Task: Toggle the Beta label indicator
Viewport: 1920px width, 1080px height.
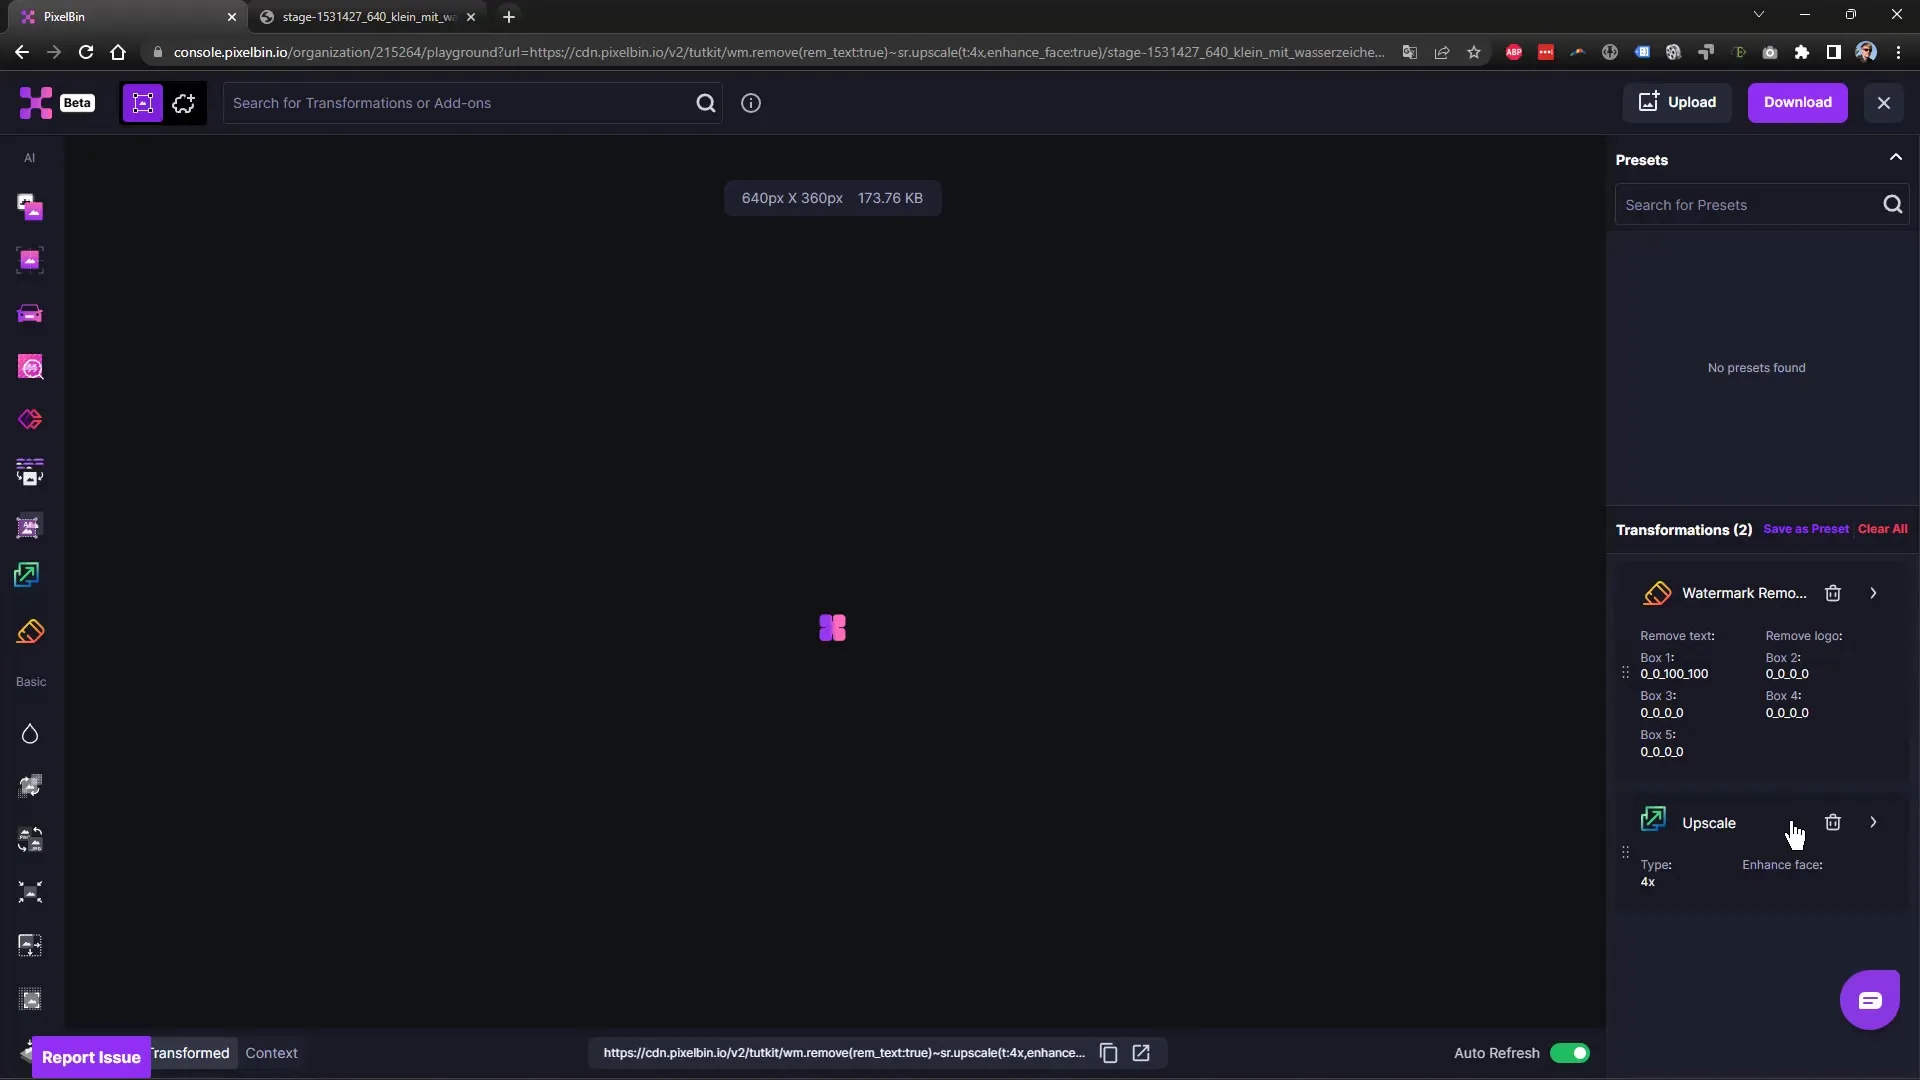Action: pyautogui.click(x=76, y=103)
